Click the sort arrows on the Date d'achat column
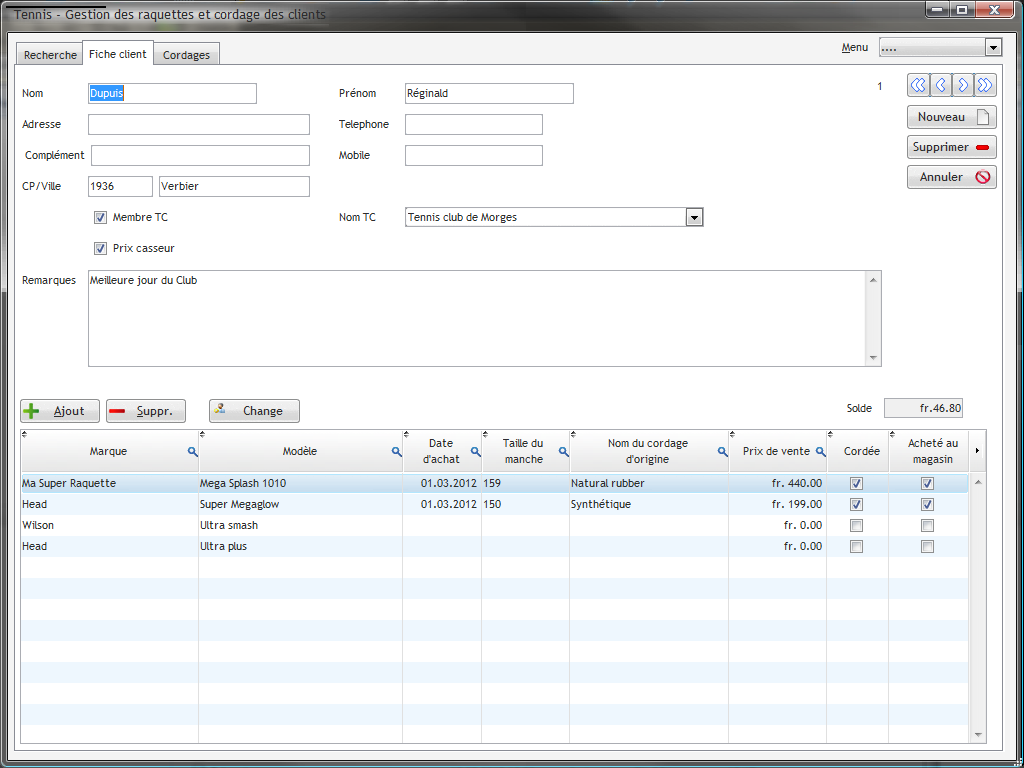Image resolution: width=1024 pixels, height=768 pixels. 406,434
